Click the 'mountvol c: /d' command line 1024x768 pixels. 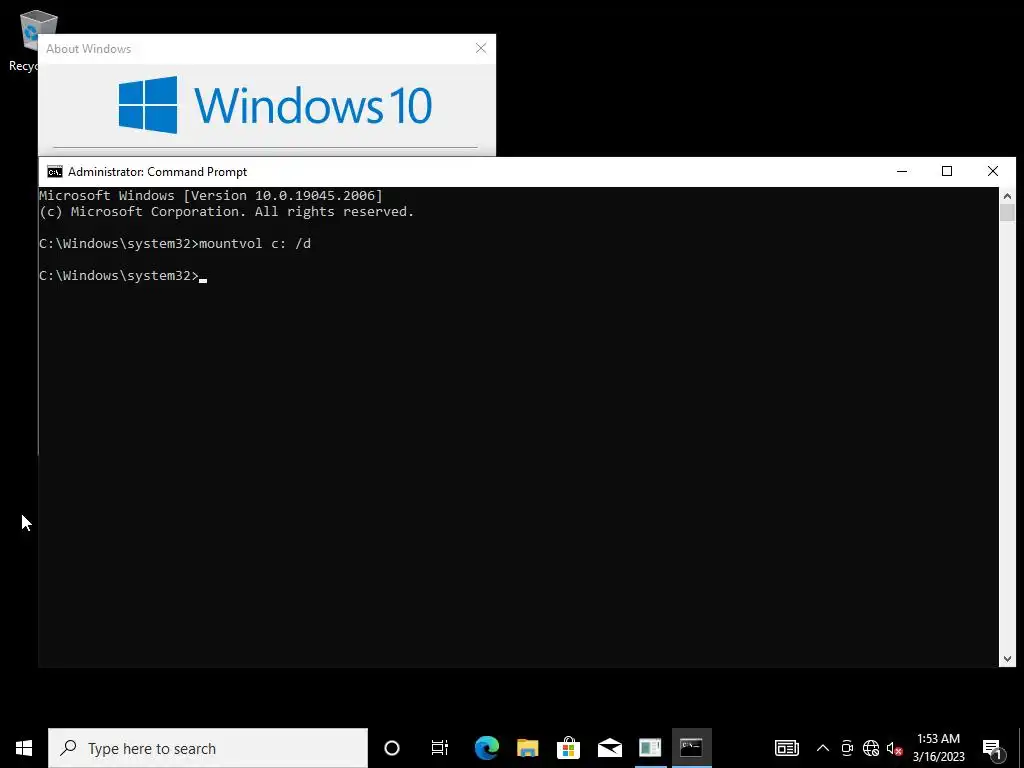tap(175, 244)
